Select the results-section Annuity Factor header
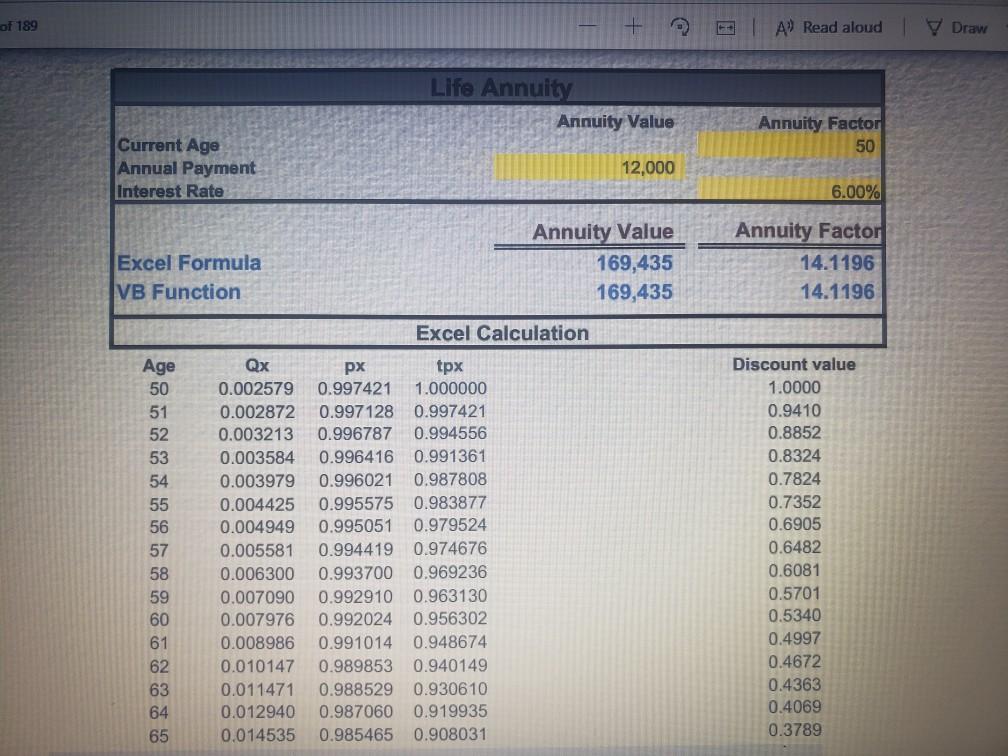 (808, 230)
